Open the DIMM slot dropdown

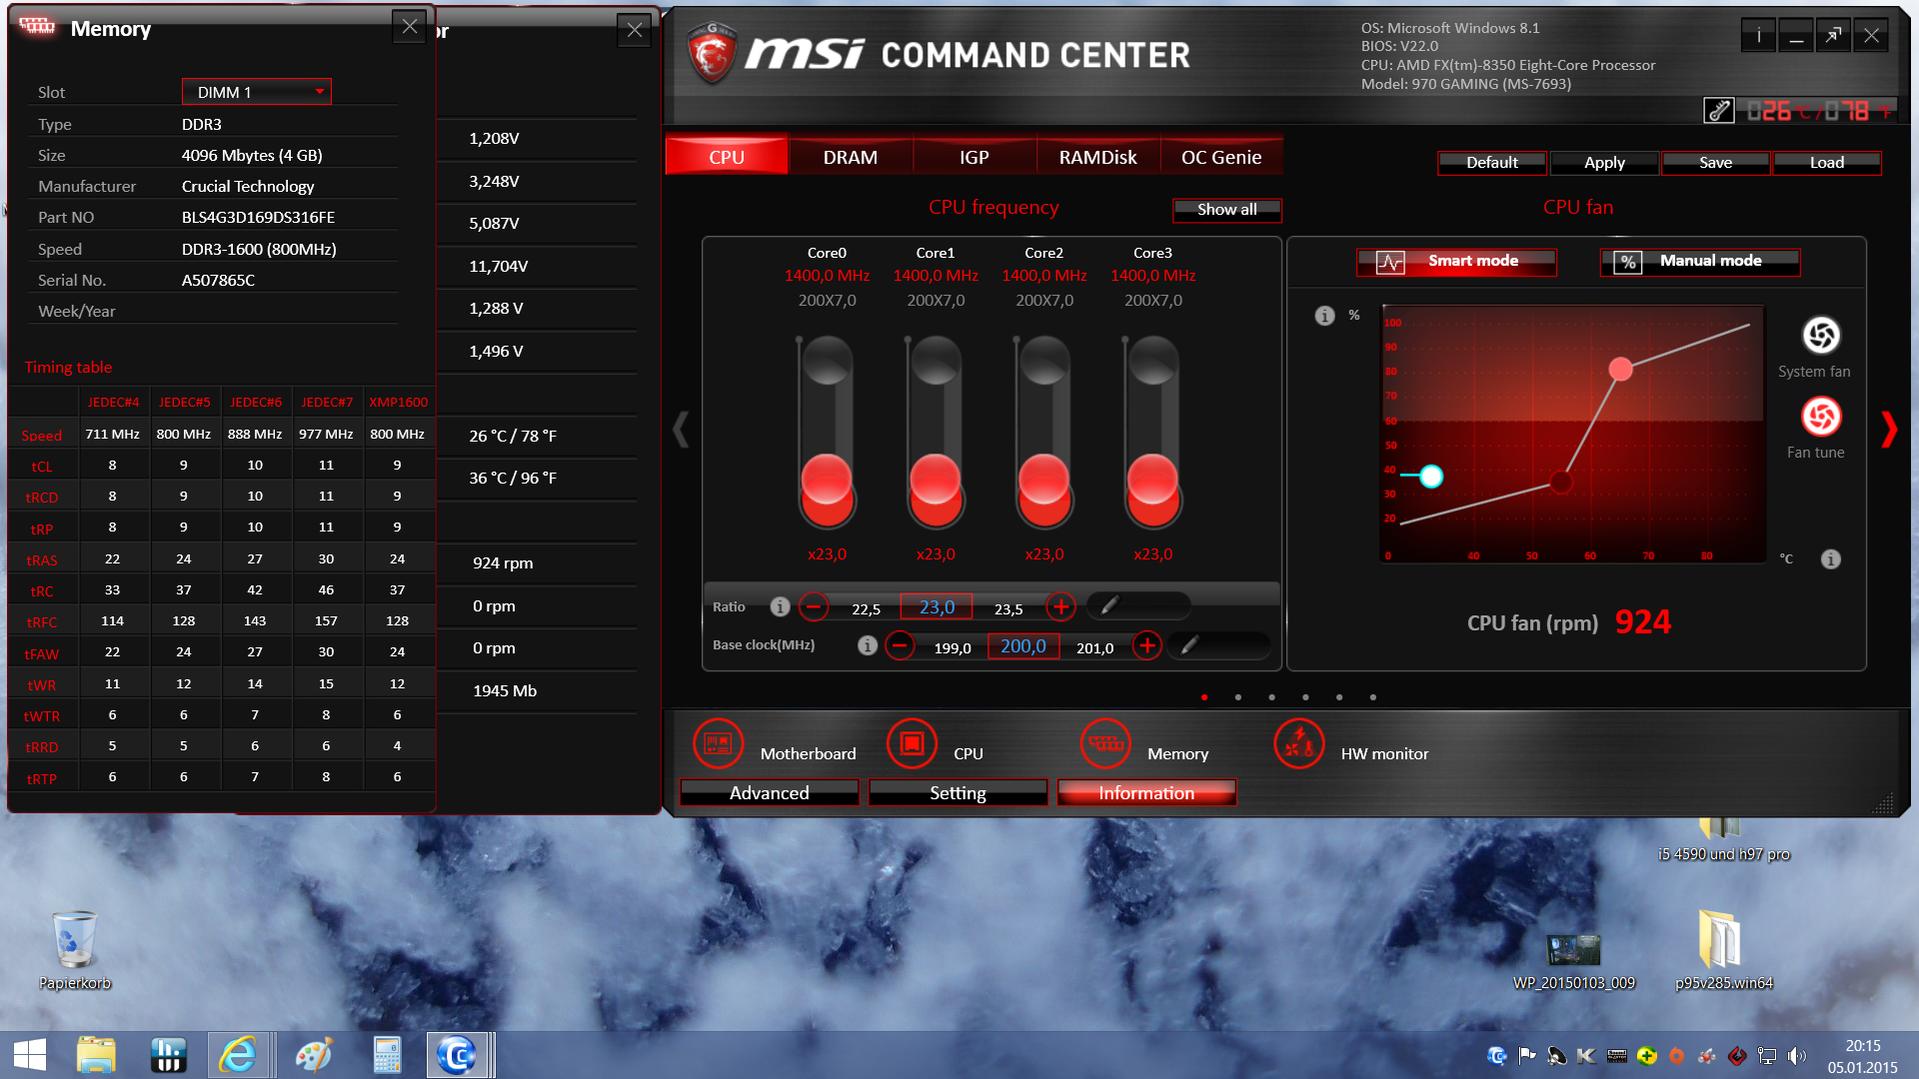(x=257, y=92)
